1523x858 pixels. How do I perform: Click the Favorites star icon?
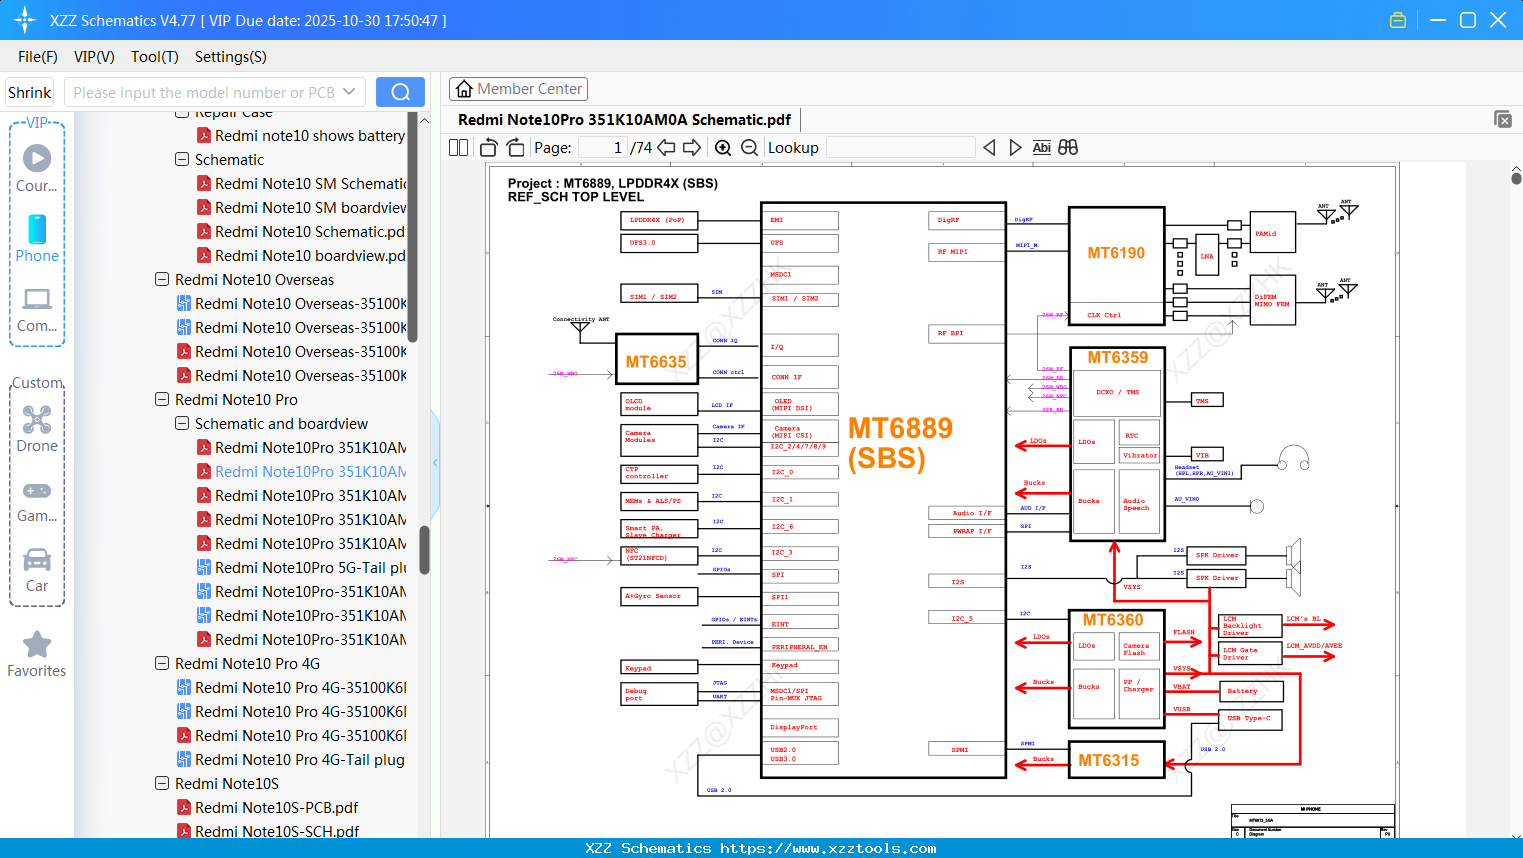pos(37,645)
